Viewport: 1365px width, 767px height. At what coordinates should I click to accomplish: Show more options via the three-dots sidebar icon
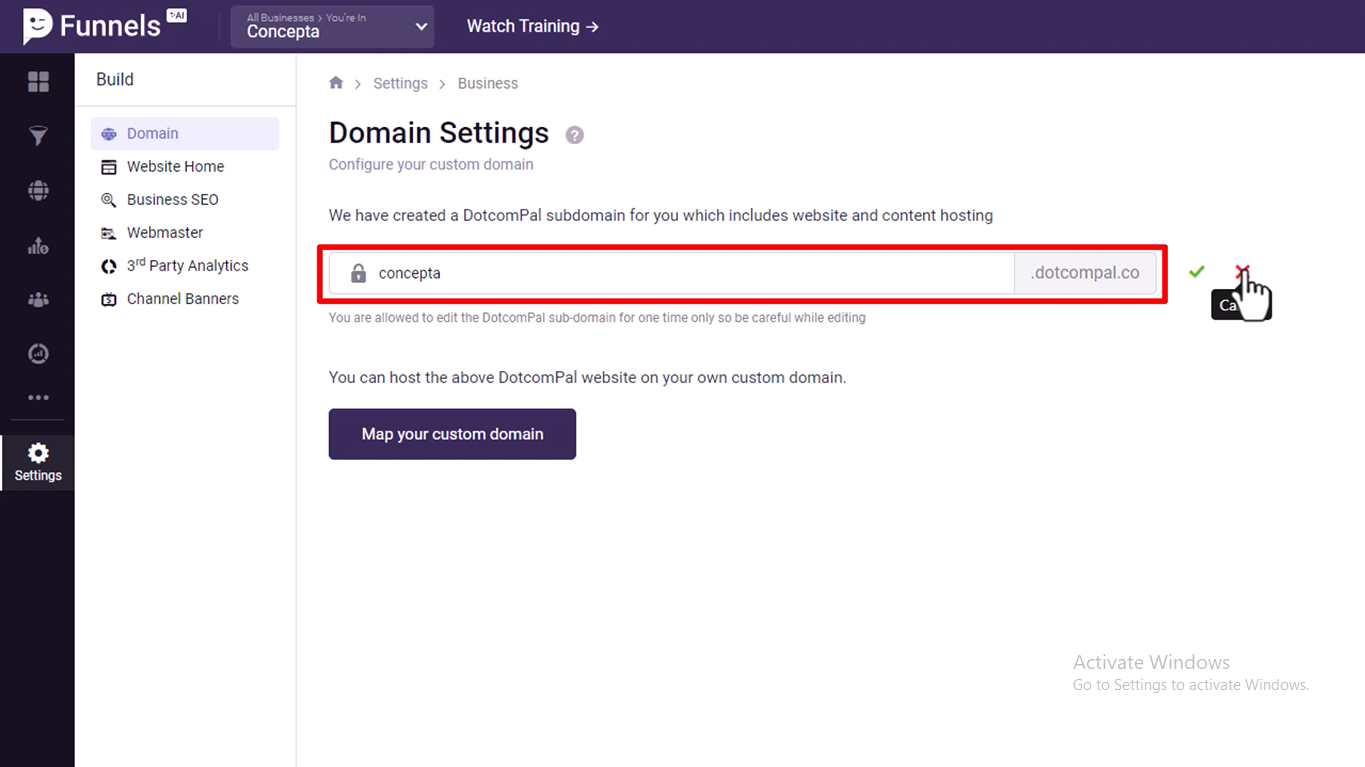(x=38, y=398)
